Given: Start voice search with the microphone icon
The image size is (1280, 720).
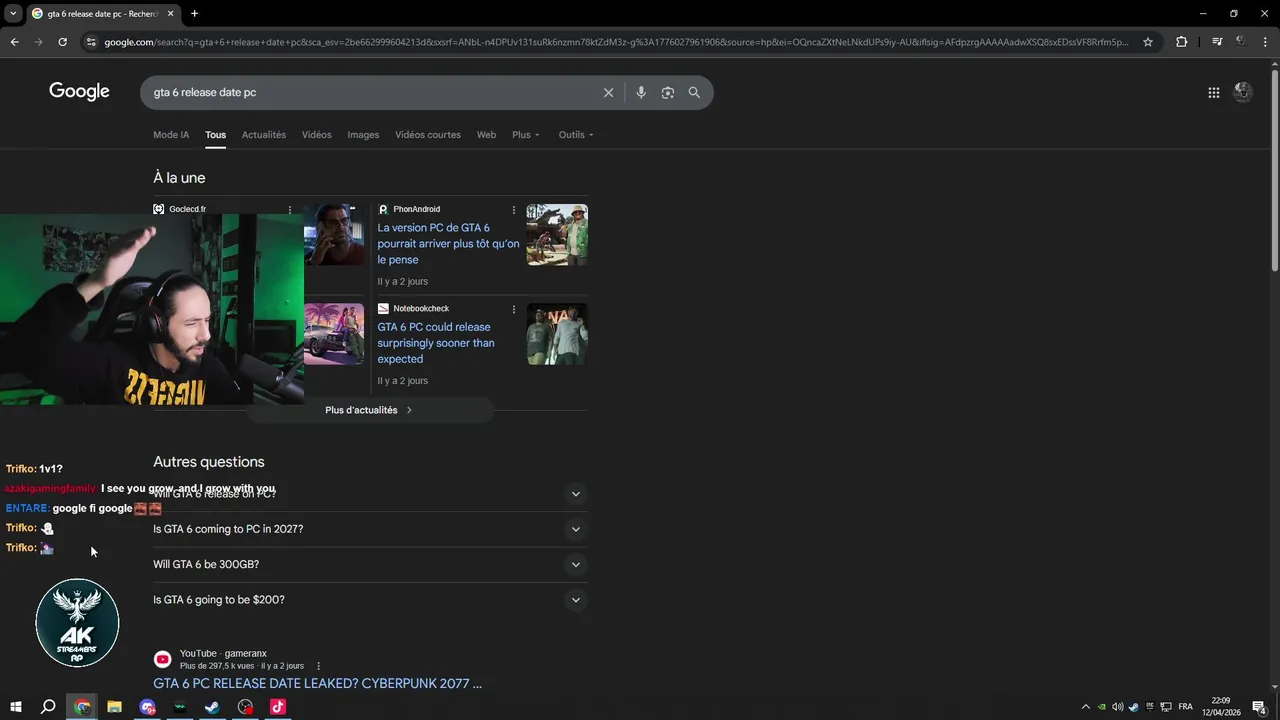Looking at the screenshot, I should (641, 92).
